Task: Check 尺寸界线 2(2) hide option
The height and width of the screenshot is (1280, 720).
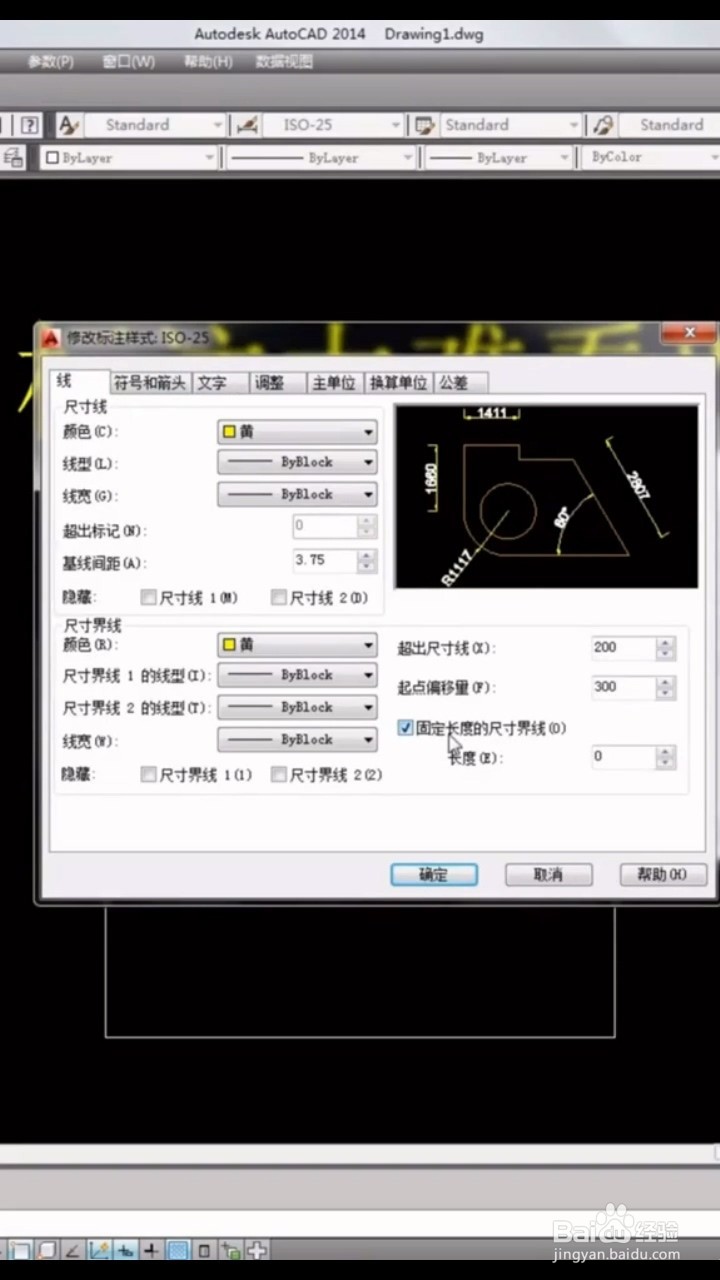Action: tap(279, 774)
